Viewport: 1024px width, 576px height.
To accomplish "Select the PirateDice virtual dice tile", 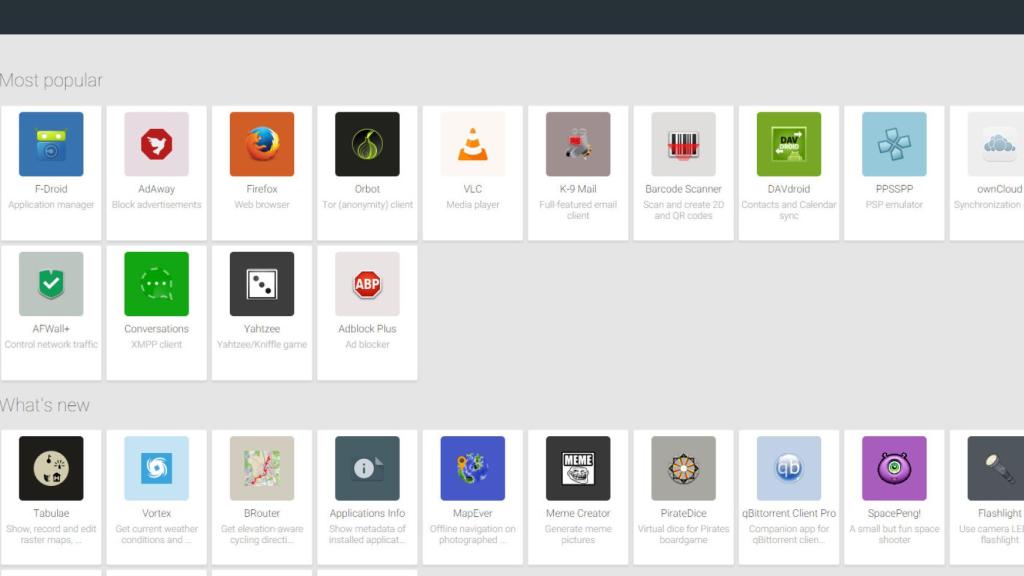I will (x=683, y=467).
